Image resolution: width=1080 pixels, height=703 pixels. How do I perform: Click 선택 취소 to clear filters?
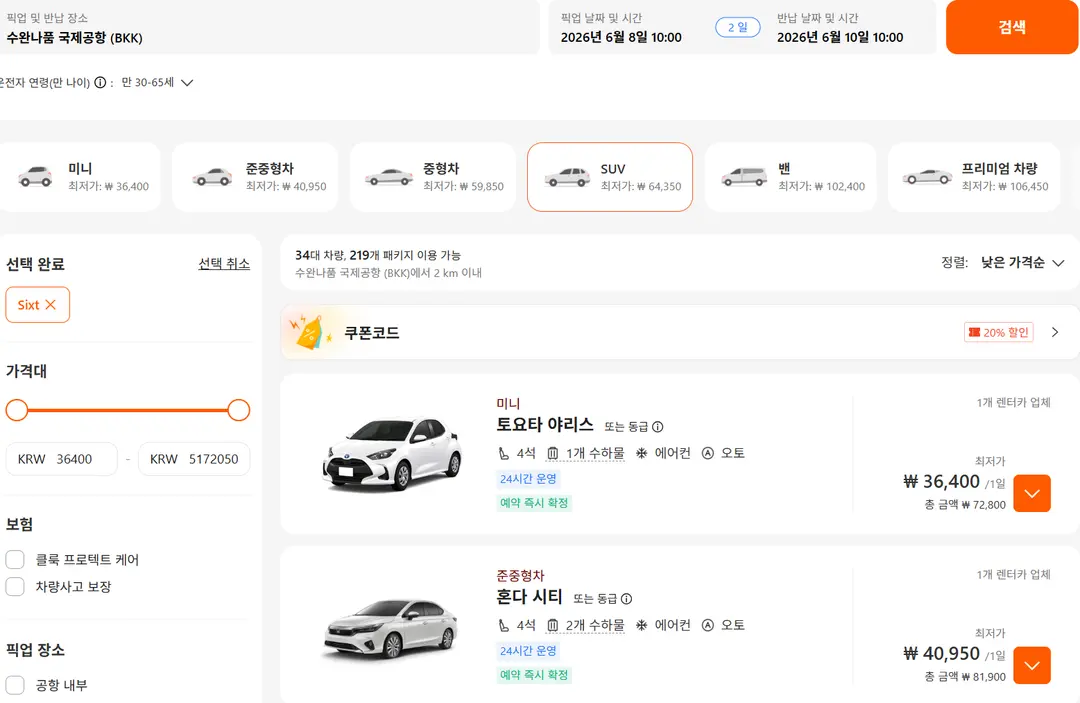point(224,264)
